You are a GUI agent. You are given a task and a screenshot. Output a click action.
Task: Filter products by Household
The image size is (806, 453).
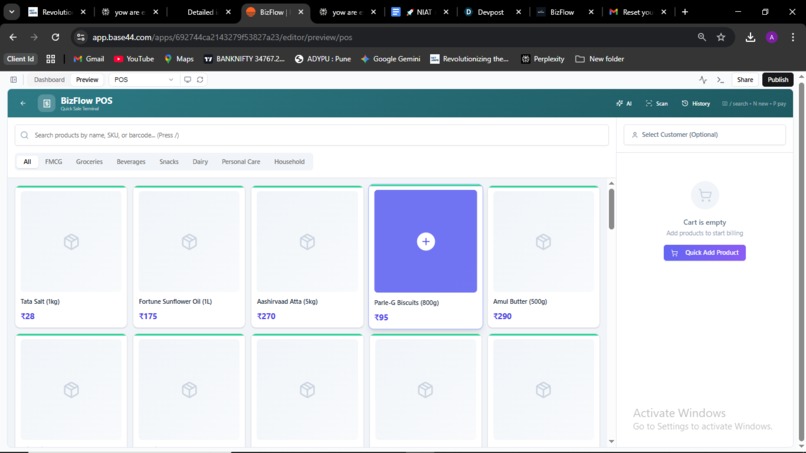[x=289, y=161]
